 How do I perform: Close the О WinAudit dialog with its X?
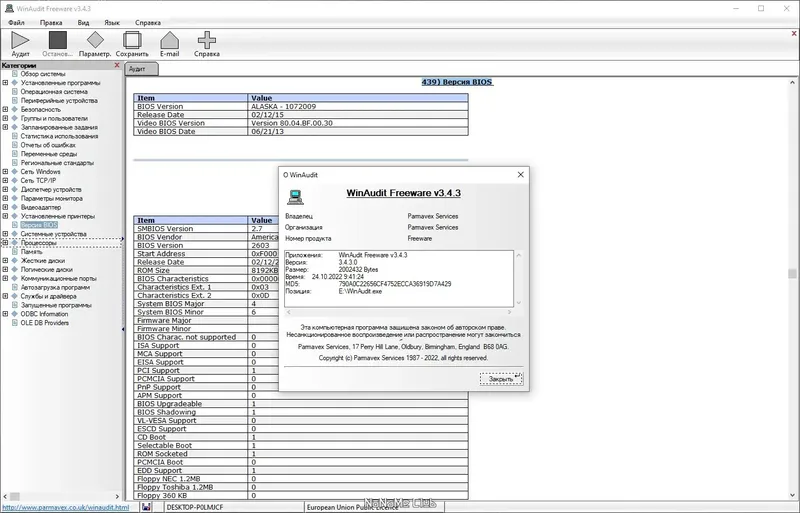click(x=520, y=175)
